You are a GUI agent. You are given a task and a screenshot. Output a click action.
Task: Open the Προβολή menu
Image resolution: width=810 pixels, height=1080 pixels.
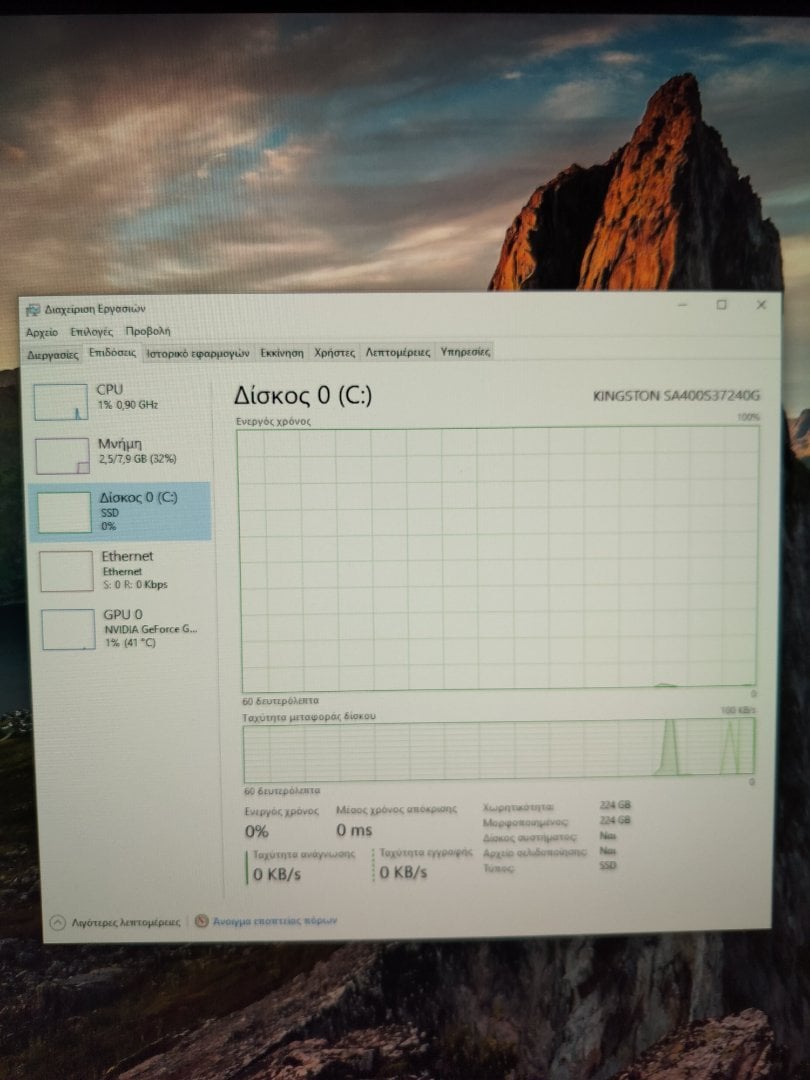tap(147, 331)
